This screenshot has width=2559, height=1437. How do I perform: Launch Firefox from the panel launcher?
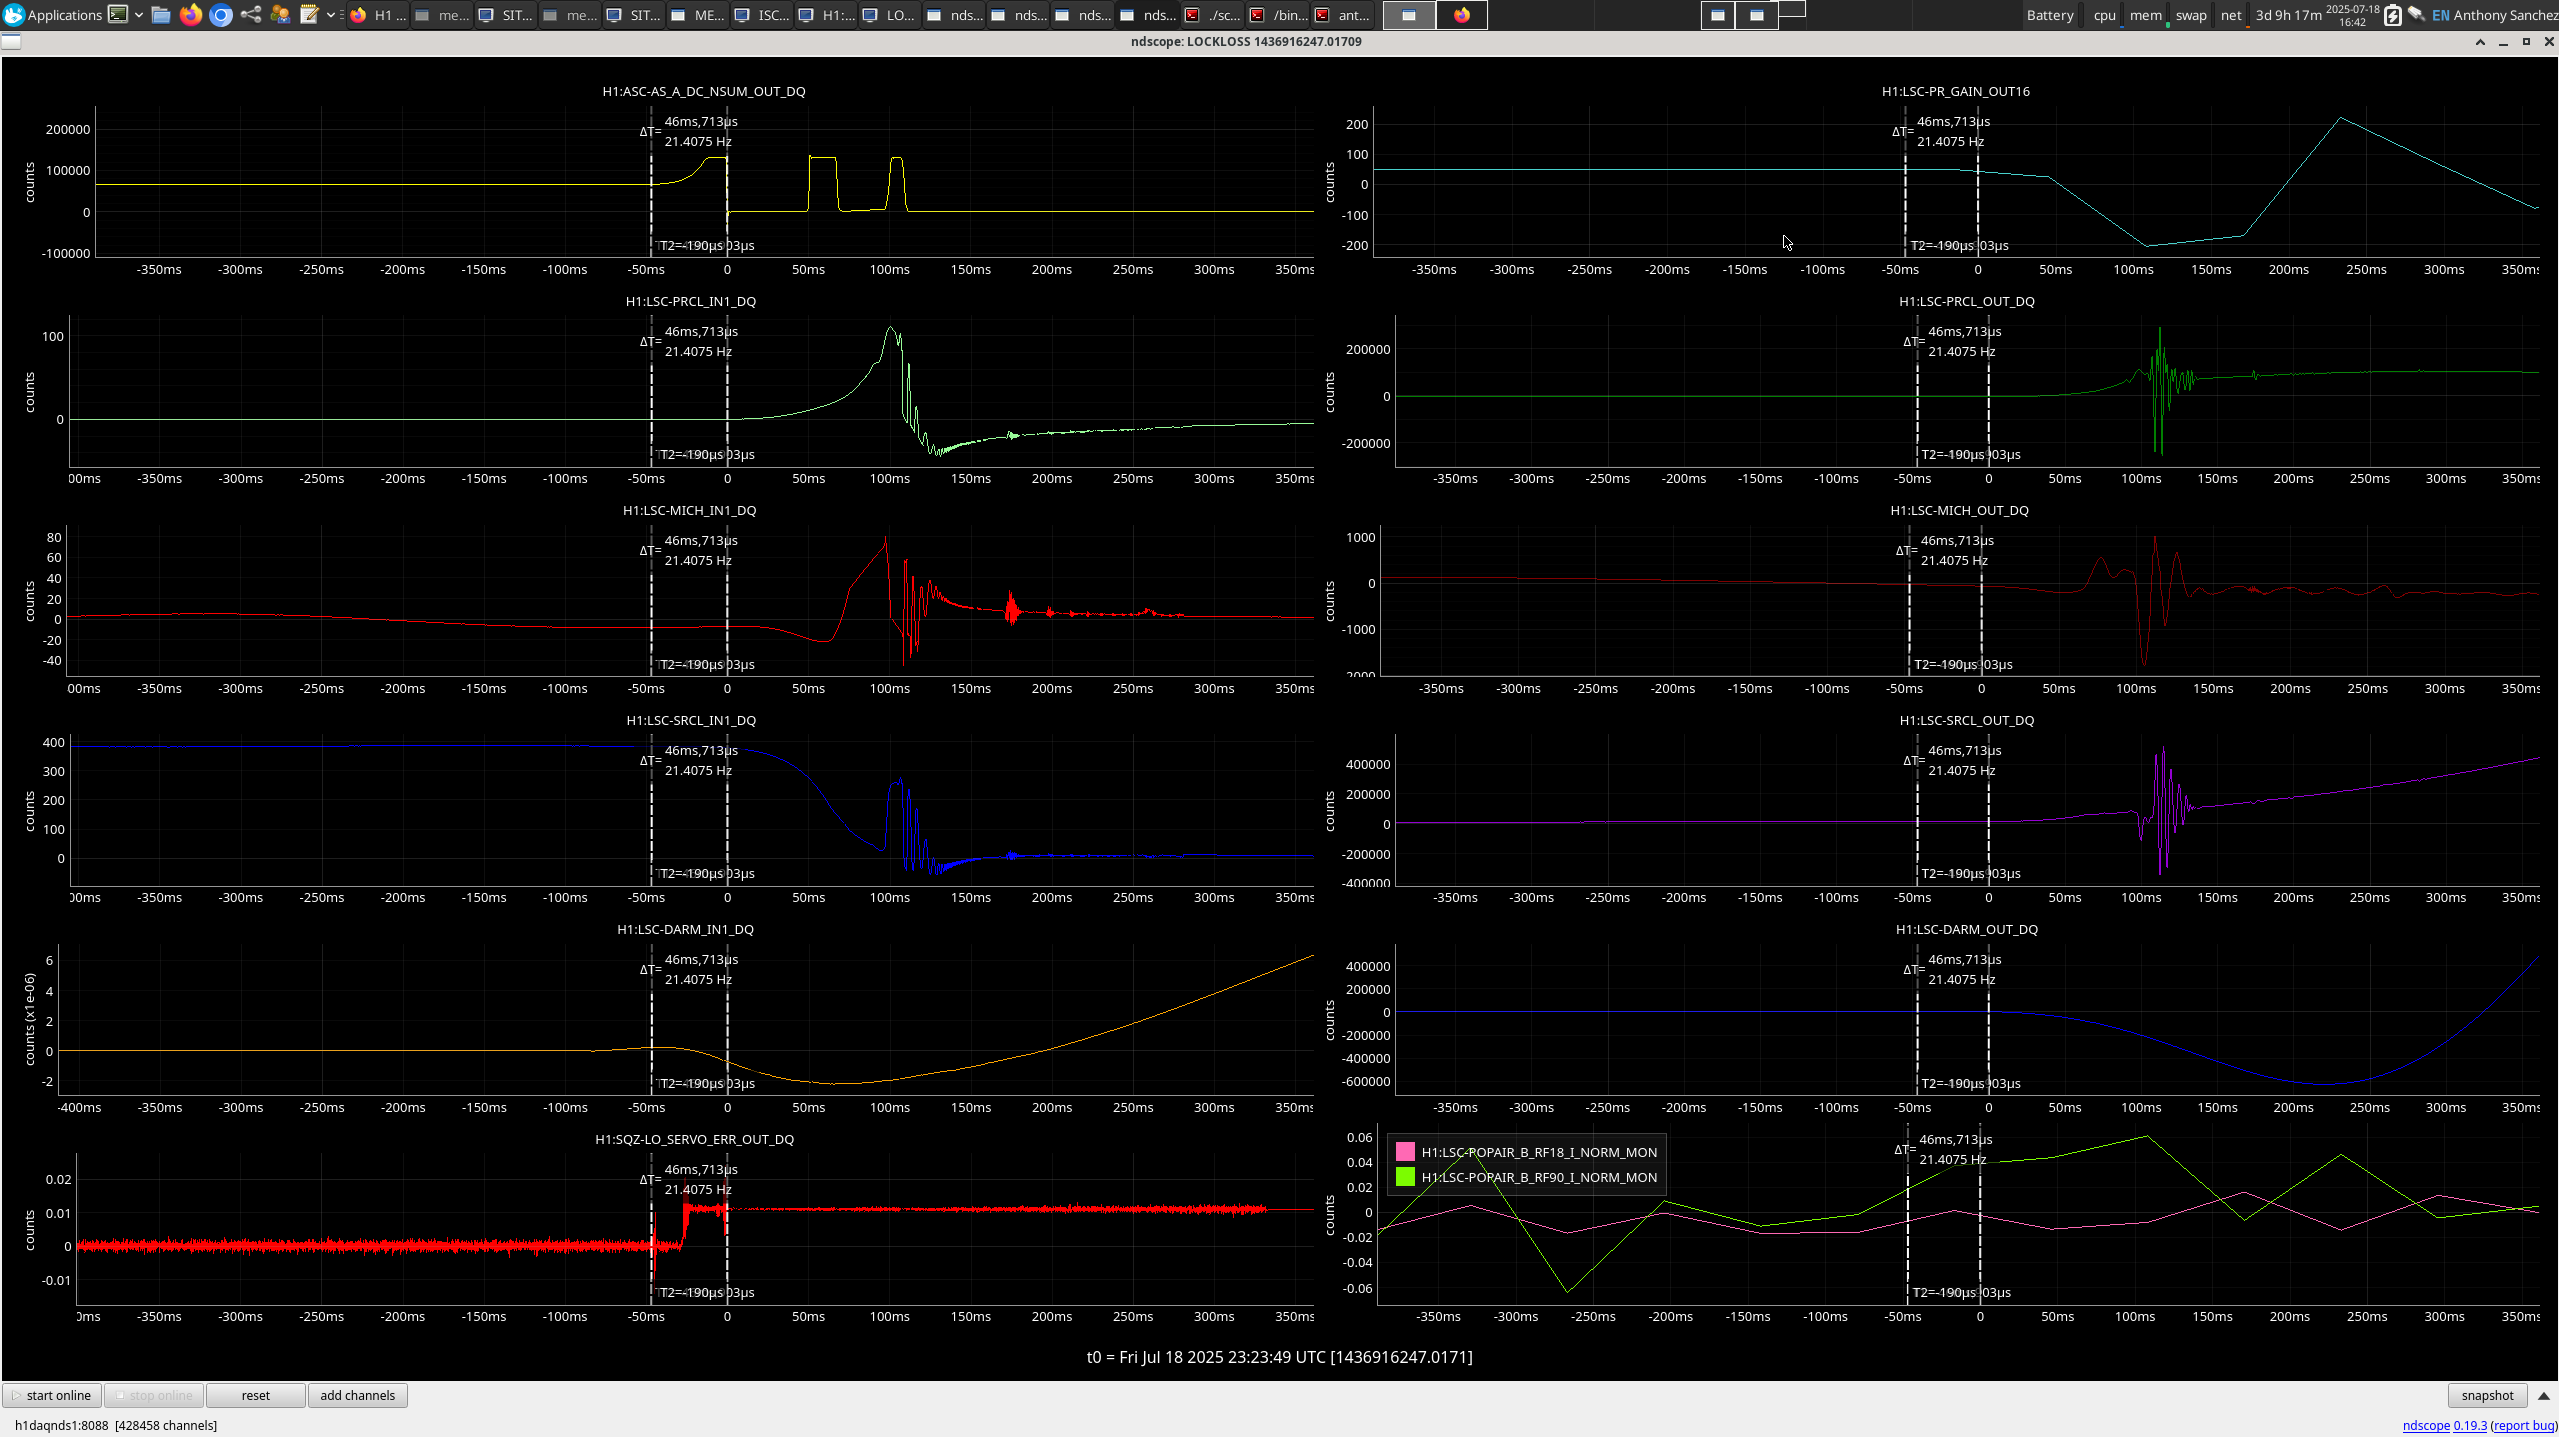[191, 15]
